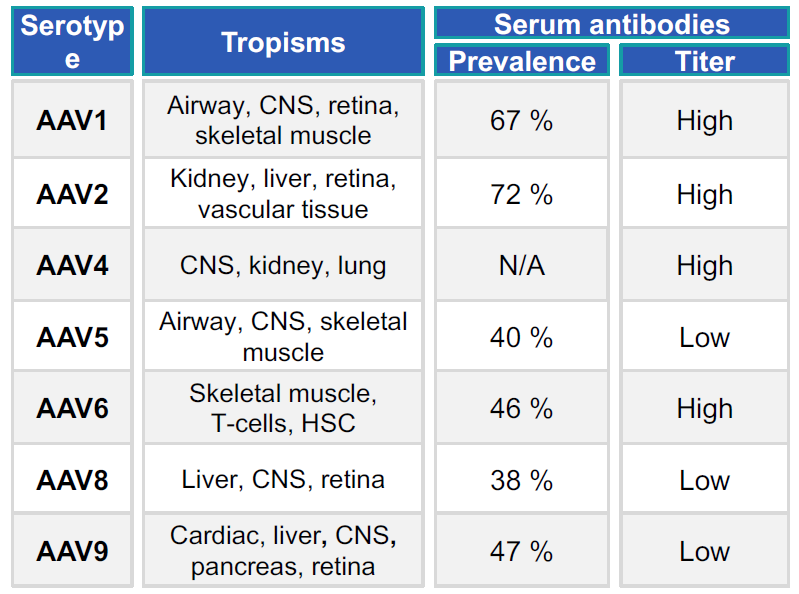Select the "Cardiac, liver, CNS, pancreas, retina" cell
Image resolution: width=799 pixels, height=594 pixels.
click(283, 551)
